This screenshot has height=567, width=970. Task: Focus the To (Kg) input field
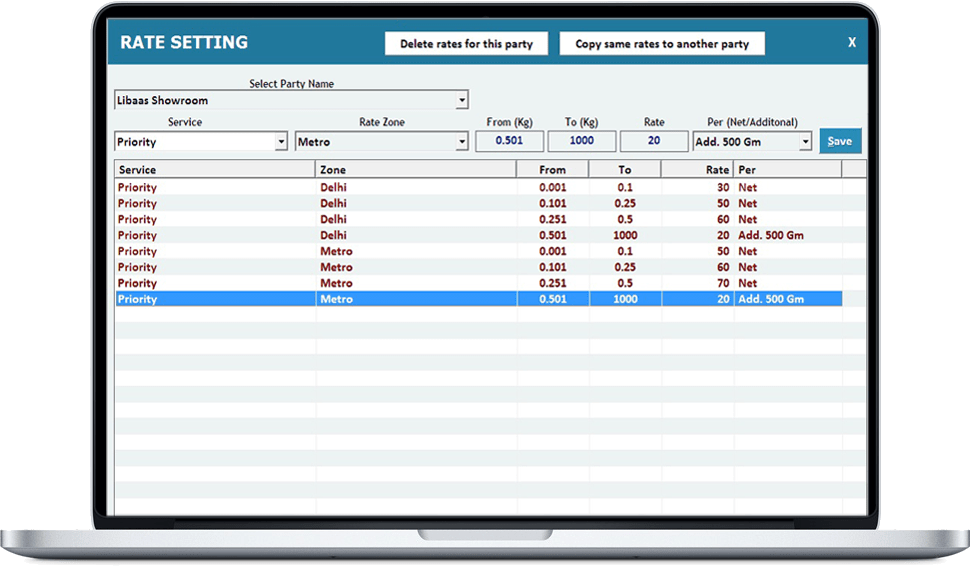pos(582,141)
